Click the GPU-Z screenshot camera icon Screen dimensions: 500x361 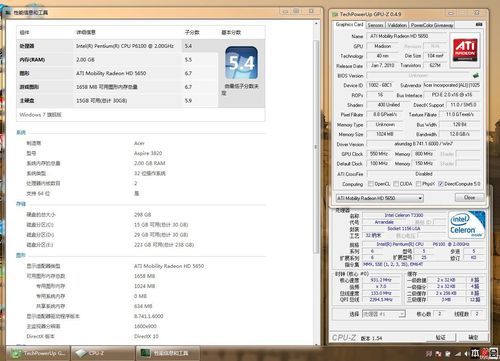pos(479,24)
